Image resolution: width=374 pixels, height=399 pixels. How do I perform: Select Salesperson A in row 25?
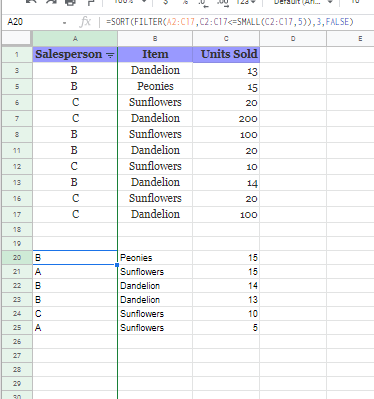click(x=75, y=327)
